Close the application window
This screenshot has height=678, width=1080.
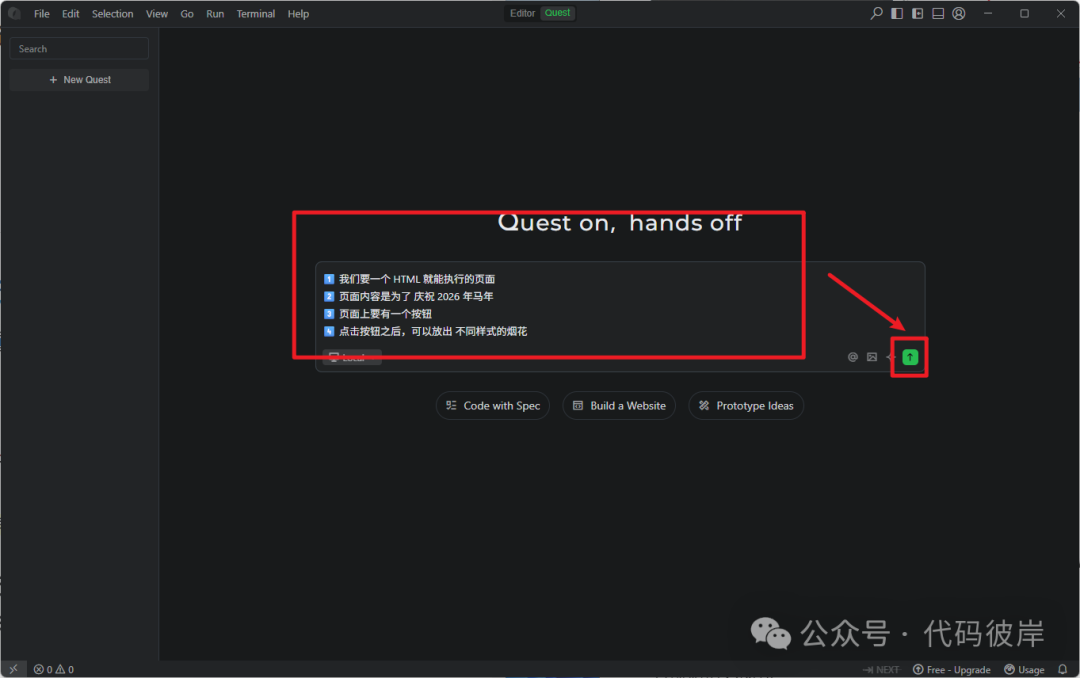click(1061, 13)
